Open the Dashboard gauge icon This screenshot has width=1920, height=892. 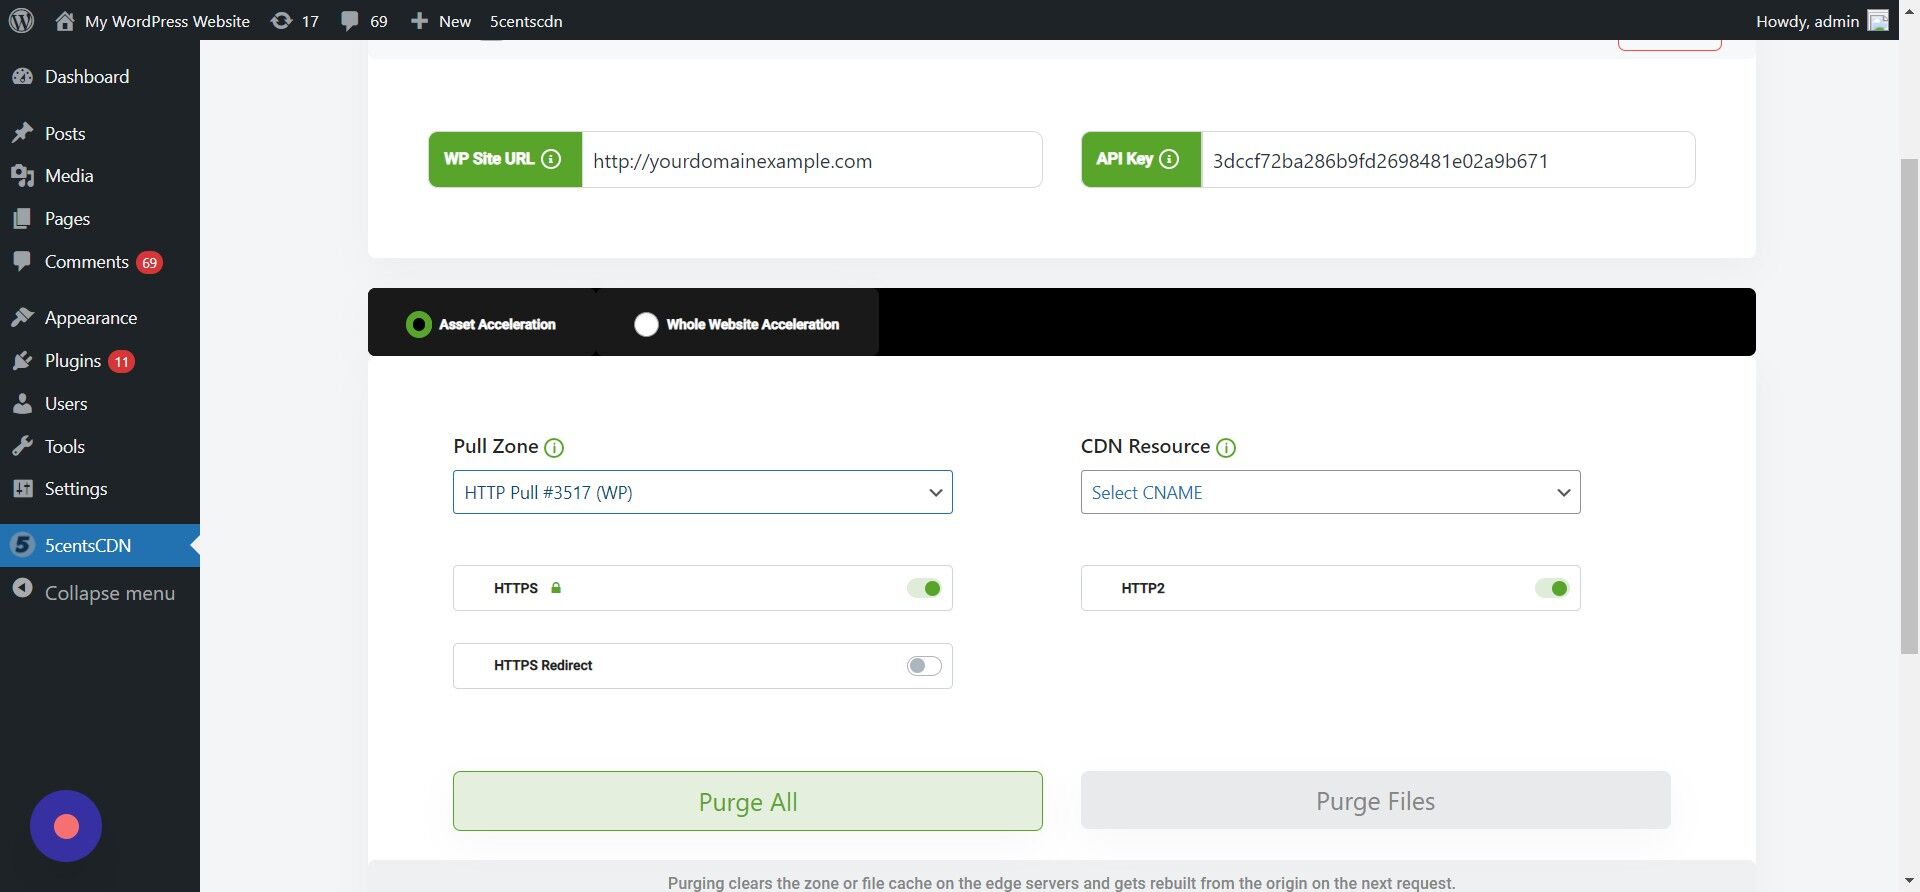click(23, 77)
